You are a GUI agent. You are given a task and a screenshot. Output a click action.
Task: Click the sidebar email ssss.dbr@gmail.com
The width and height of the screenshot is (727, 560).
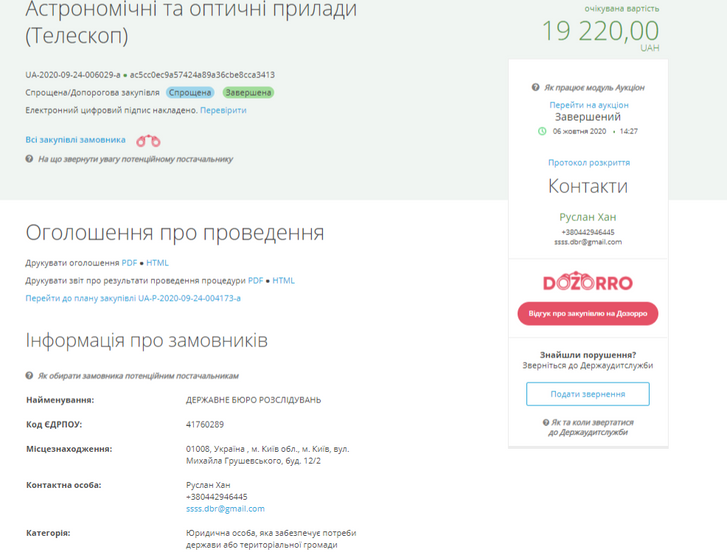pos(588,242)
